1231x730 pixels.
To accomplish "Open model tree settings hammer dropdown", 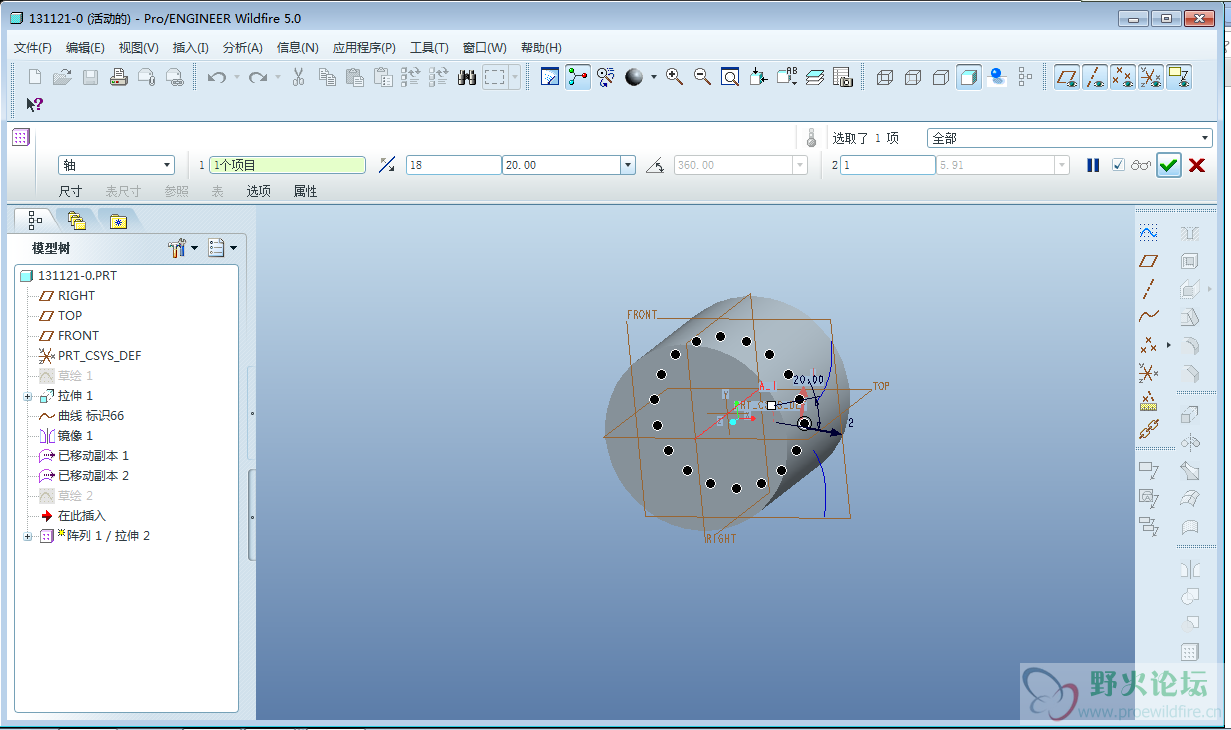I will pyautogui.click(x=184, y=248).
